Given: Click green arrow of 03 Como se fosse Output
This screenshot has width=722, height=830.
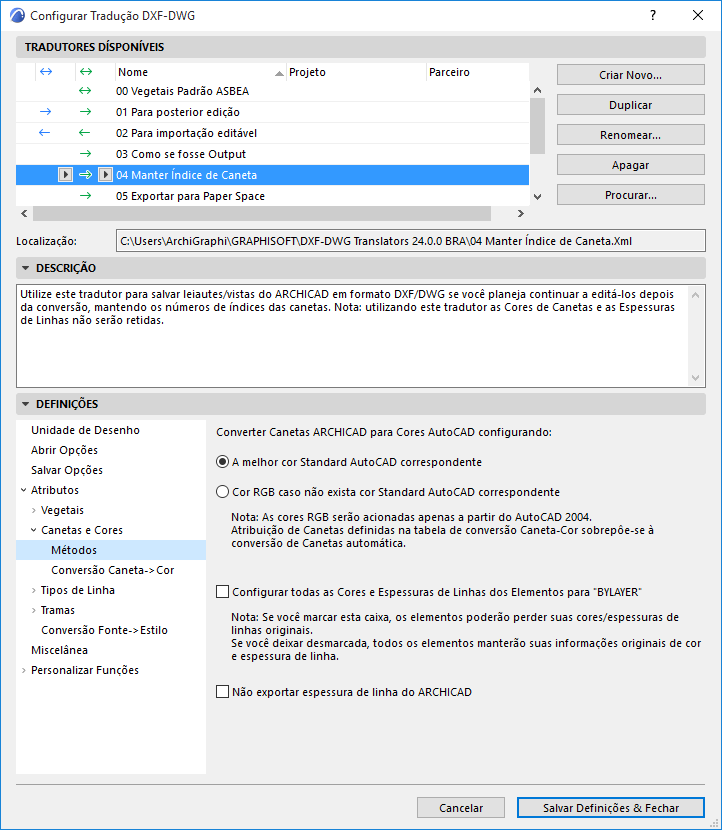Looking at the screenshot, I should (x=85, y=154).
